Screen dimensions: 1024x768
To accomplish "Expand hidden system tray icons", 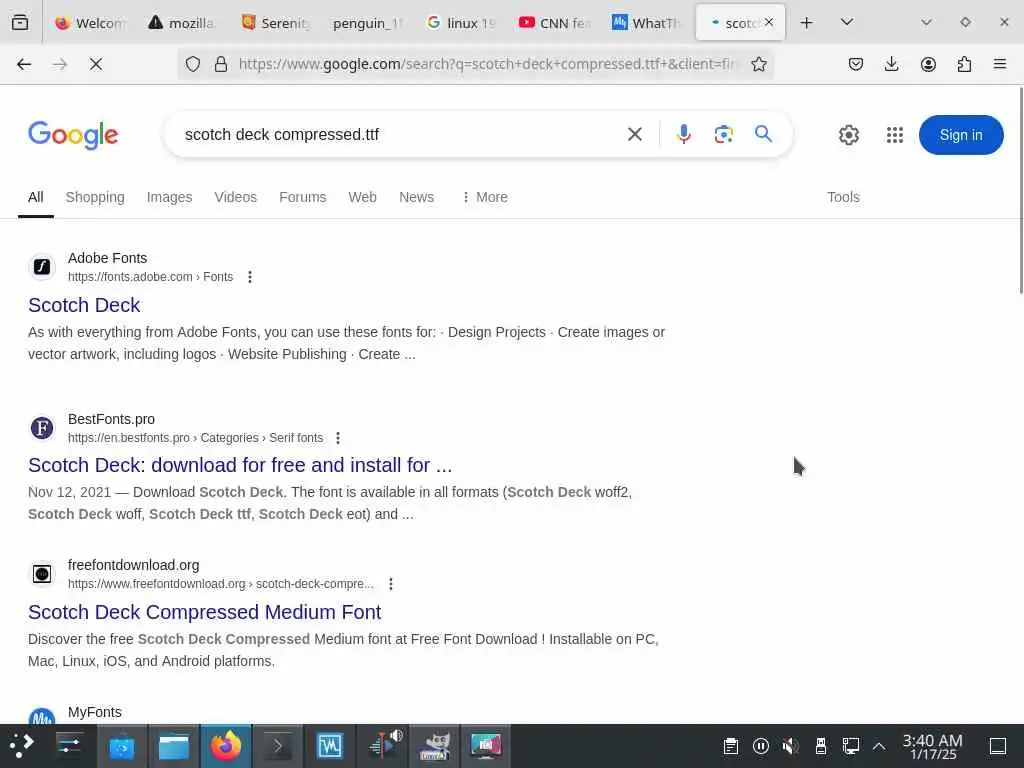I will [x=879, y=746].
